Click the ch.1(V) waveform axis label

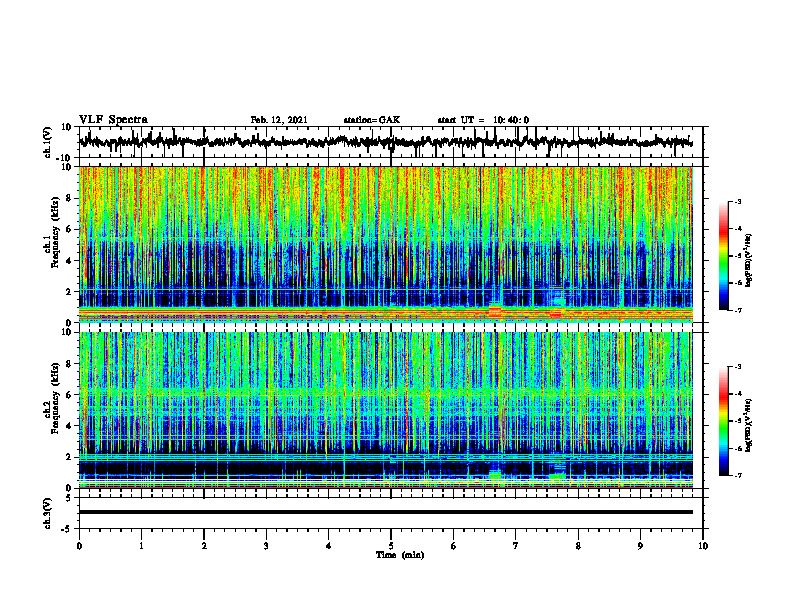tap(48, 142)
